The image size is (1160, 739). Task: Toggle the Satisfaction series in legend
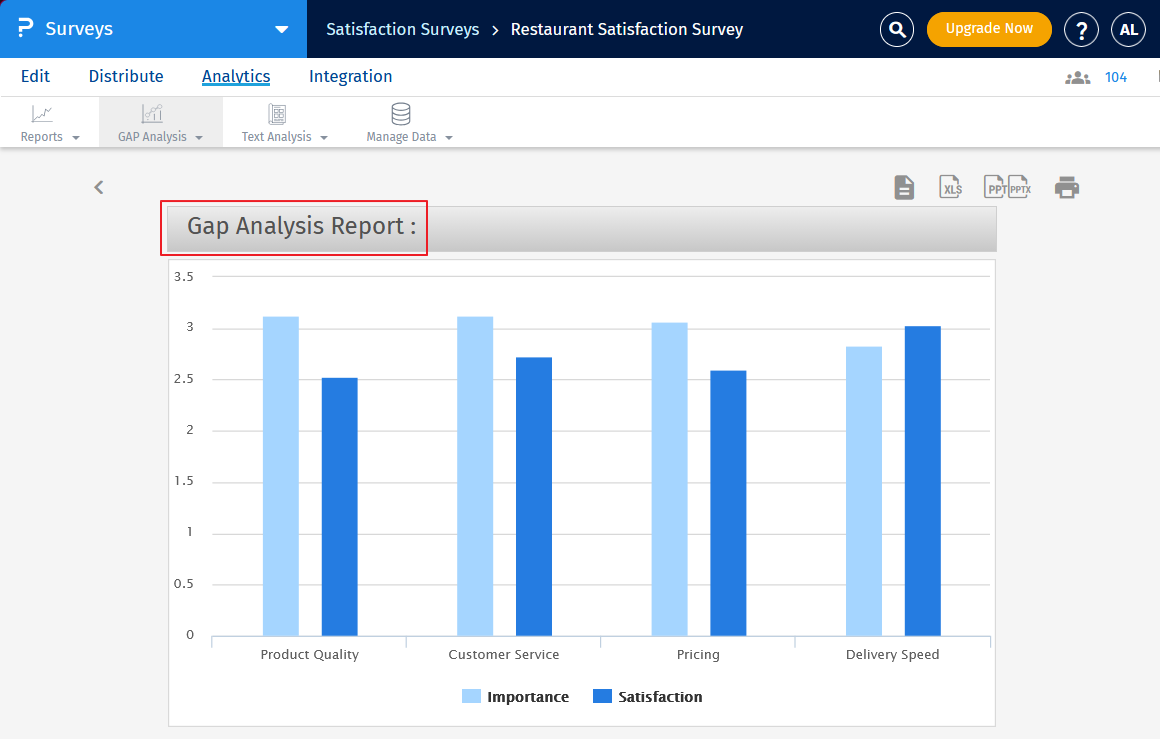tap(648, 697)
